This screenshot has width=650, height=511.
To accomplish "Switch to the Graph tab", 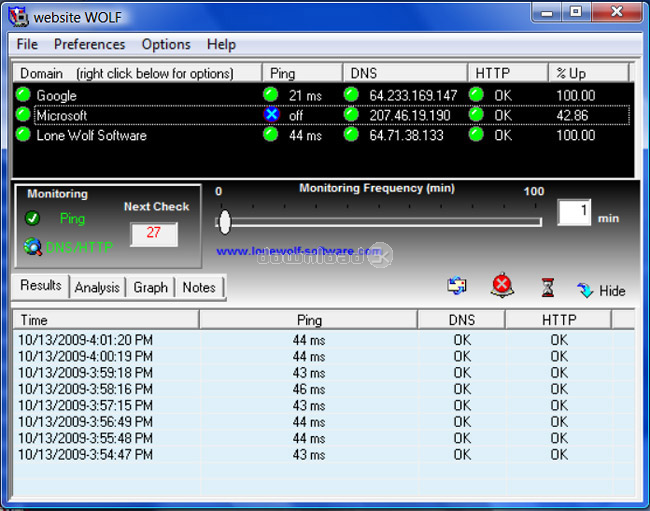I will [150, 287].
